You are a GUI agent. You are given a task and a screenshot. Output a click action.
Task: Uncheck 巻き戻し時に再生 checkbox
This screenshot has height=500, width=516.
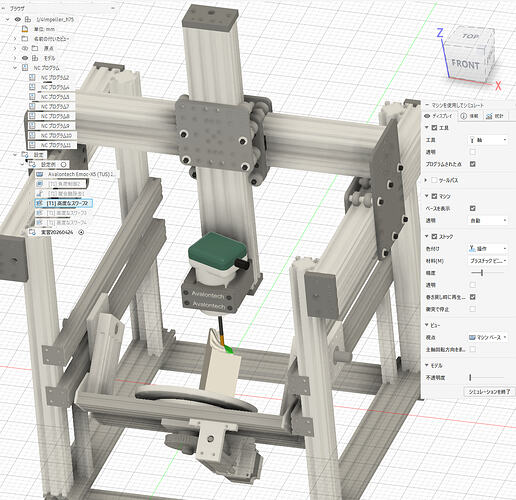pos(473,297)
